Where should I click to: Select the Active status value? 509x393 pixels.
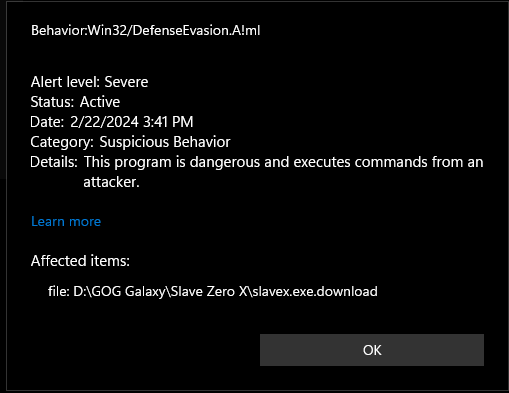pyautogui.click(x=100, y=102)
